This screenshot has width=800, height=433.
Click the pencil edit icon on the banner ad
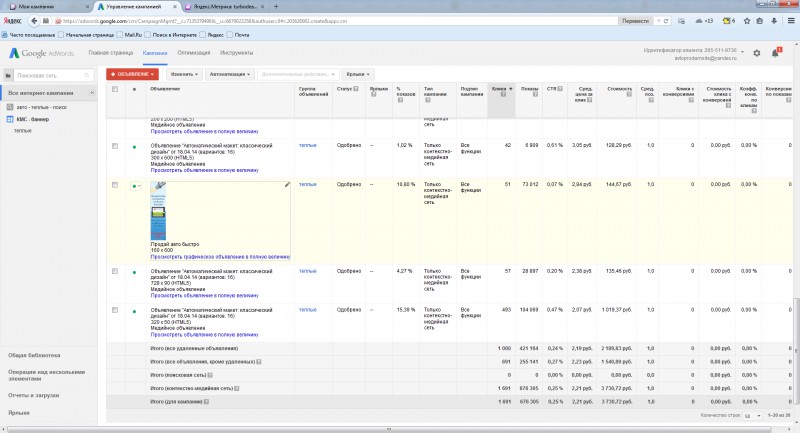[x=287, y=185]
